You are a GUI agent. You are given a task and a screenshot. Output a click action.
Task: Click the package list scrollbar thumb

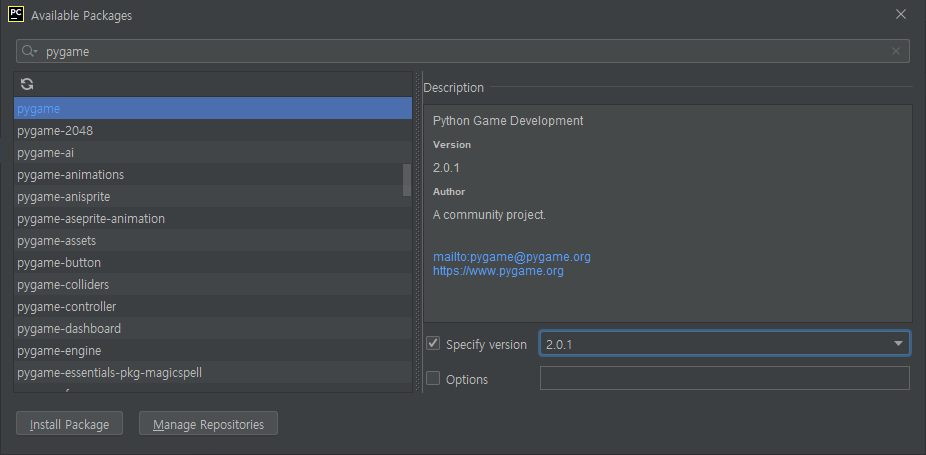tap(407, 180)
